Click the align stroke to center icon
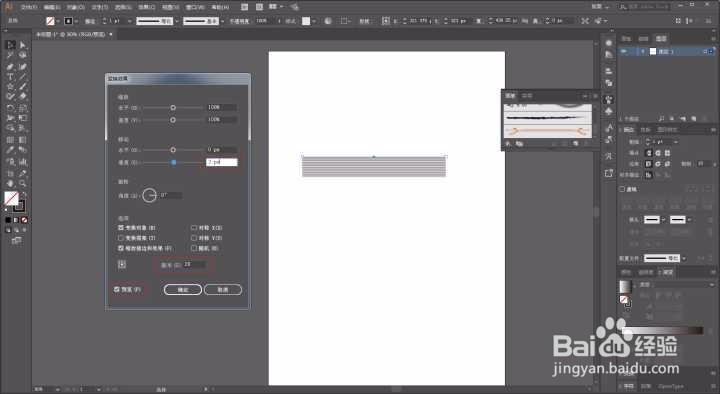This screenshot has height=394, width=720. (x=649, y=175)
